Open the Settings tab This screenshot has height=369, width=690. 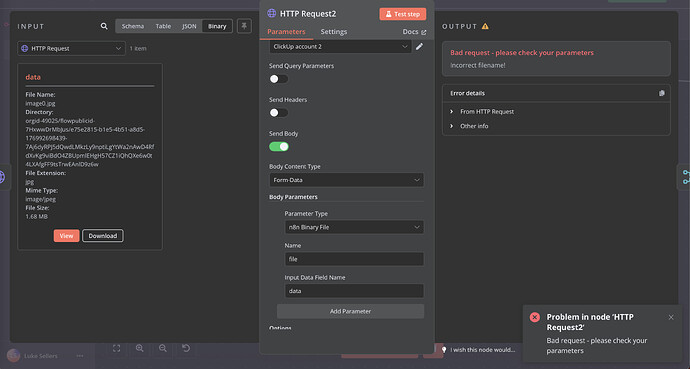[x=334, y=32]
